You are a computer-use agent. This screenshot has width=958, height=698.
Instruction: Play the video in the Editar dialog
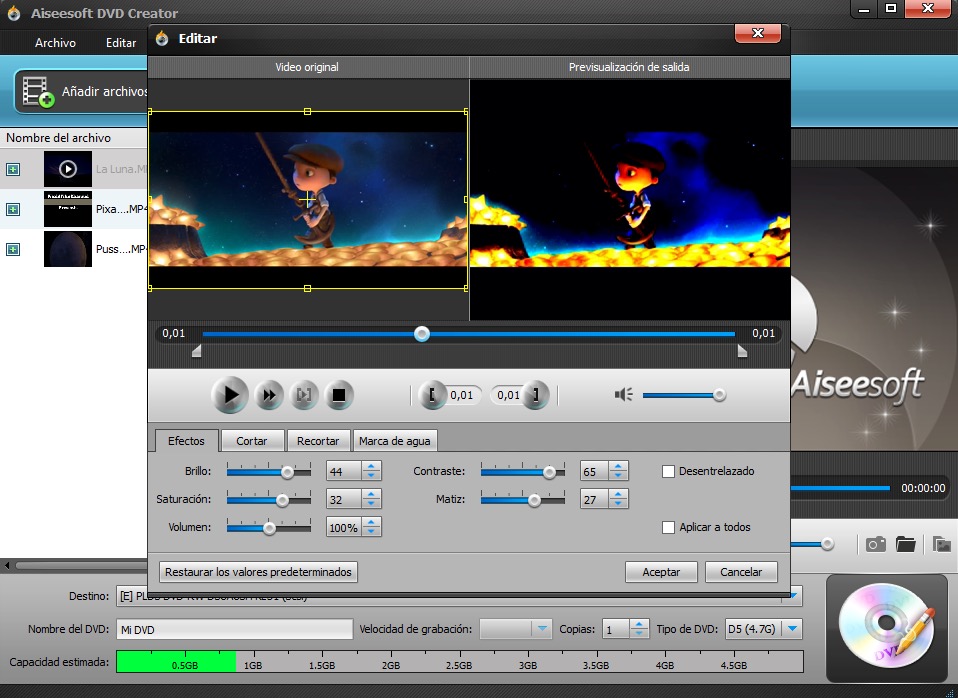tap(230, 395)
